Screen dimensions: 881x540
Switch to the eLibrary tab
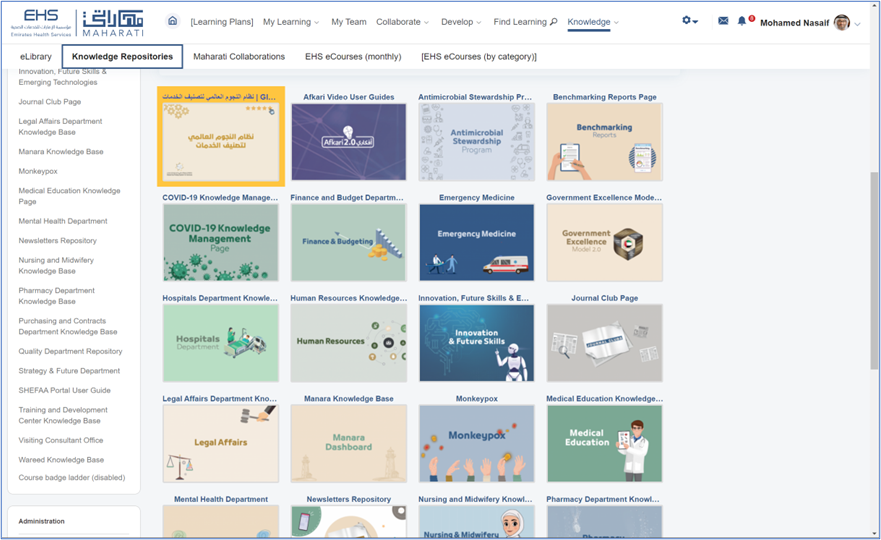(x=35, y=56)
